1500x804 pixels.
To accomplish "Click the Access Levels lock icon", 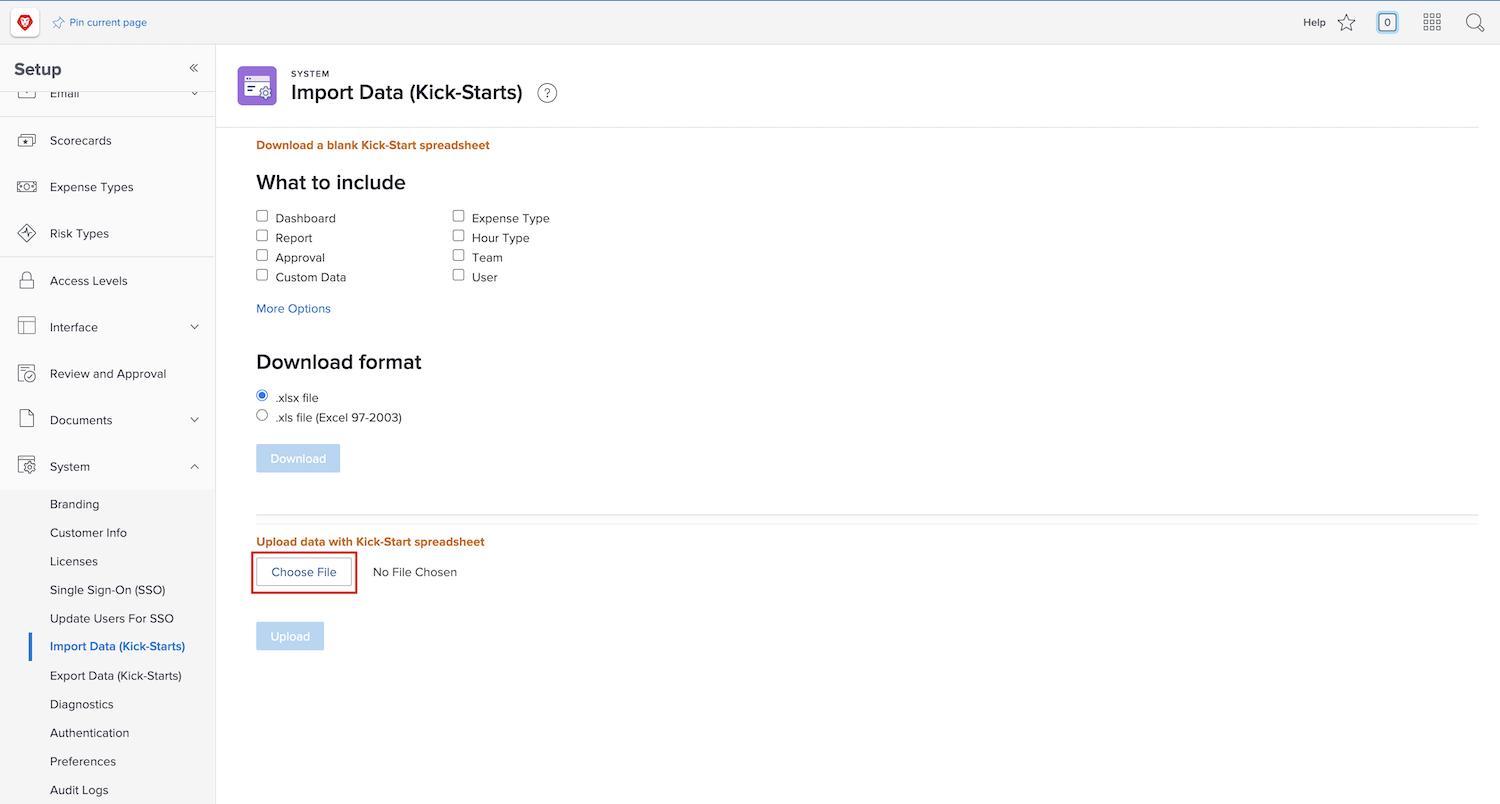I will (x=26, y=280).
